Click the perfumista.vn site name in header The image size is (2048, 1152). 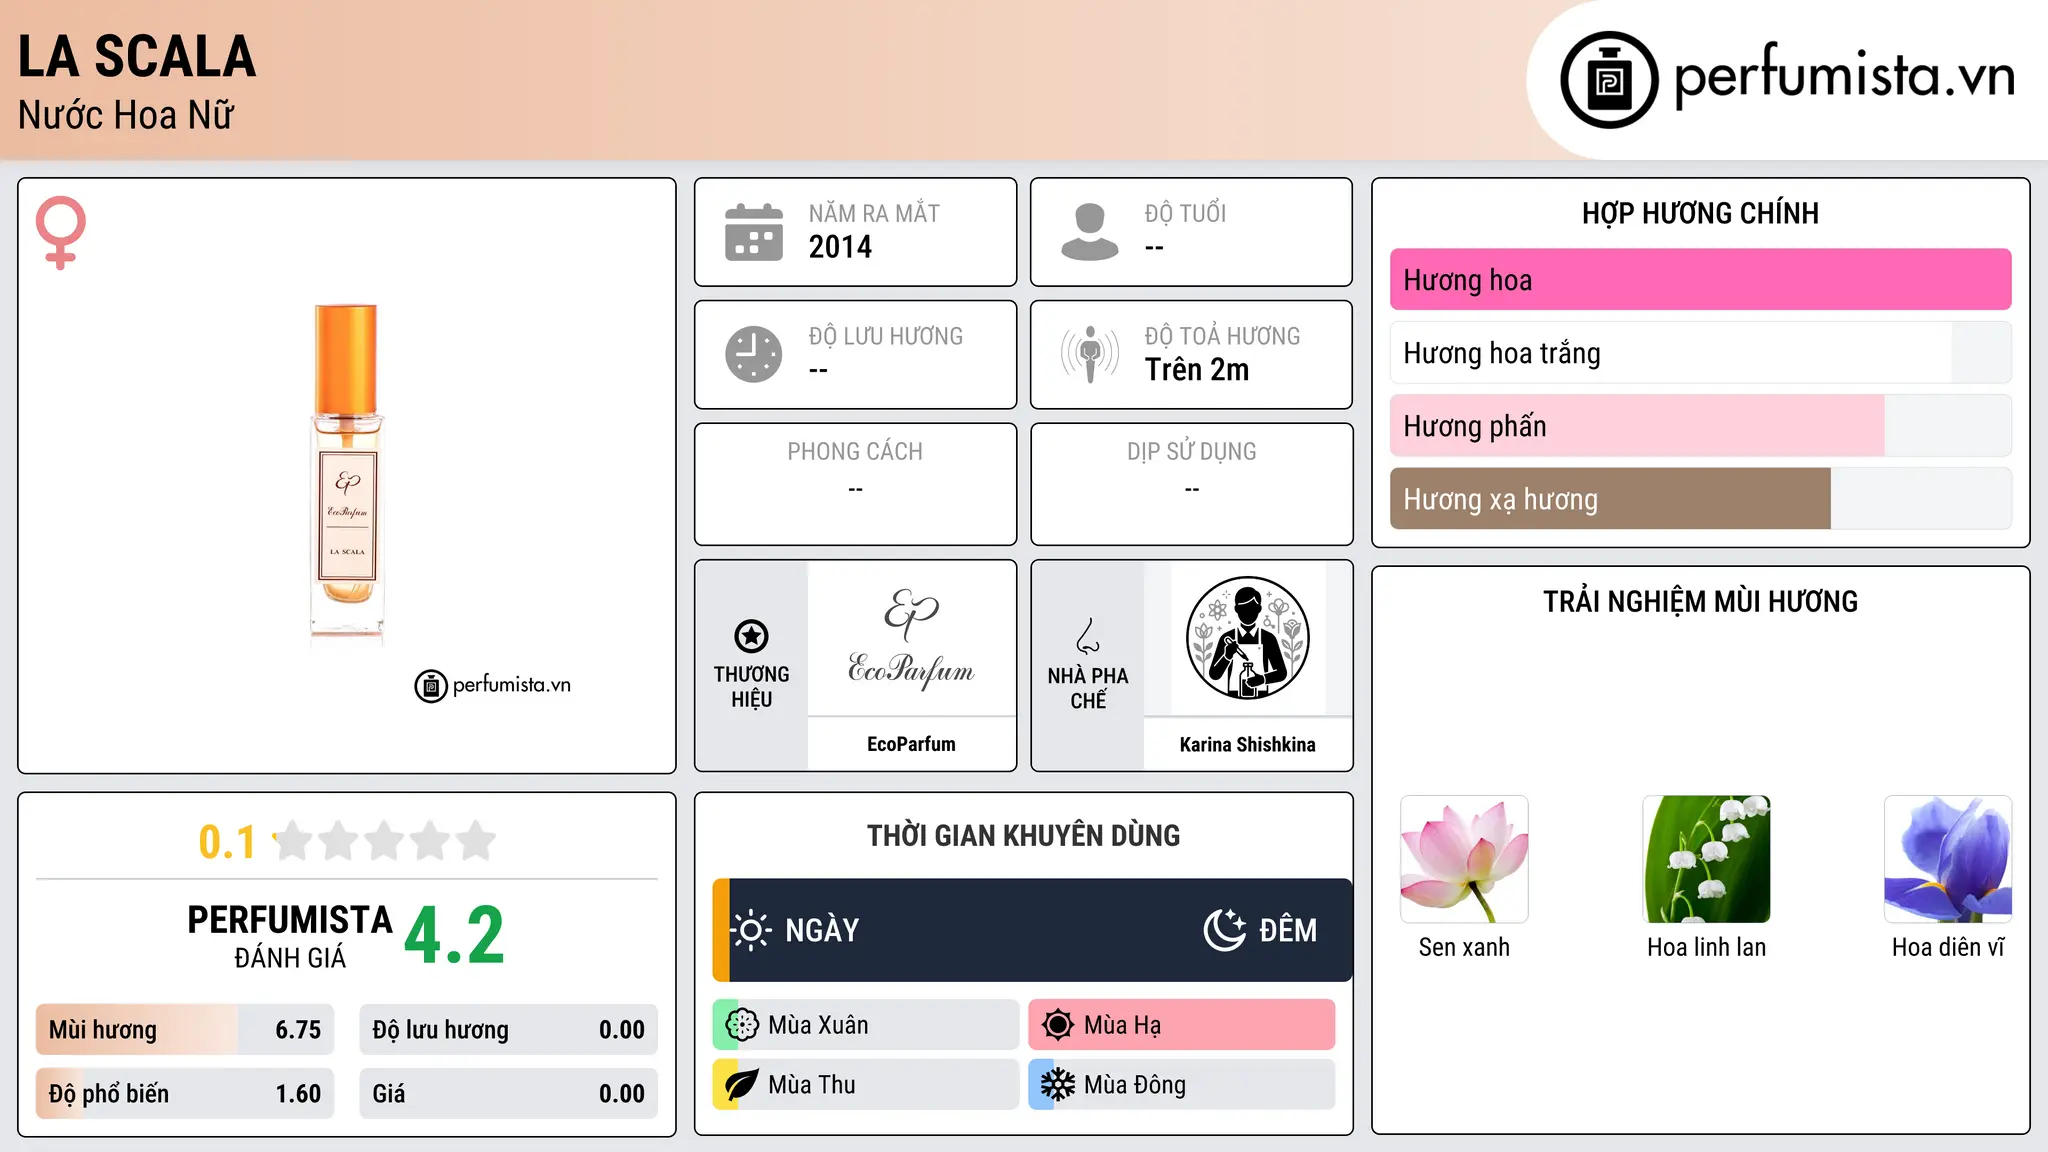(x=1844, y=76)
